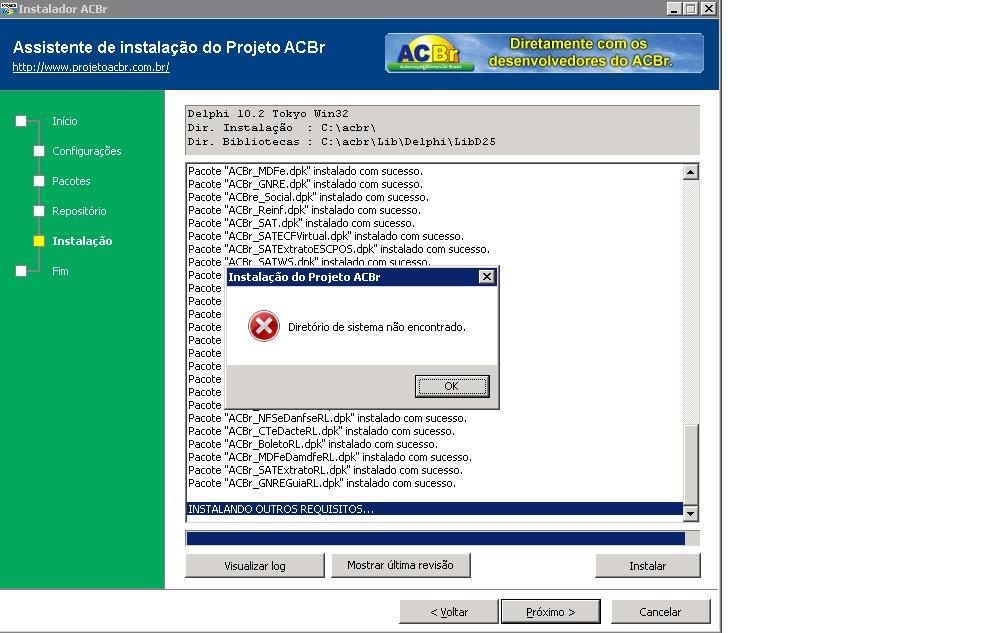Viewport: 1008px width, 633px height.
Task: Select the ACBr_MDFe.dpk log line
Action: pyautogui.click(x=305, y=171)
